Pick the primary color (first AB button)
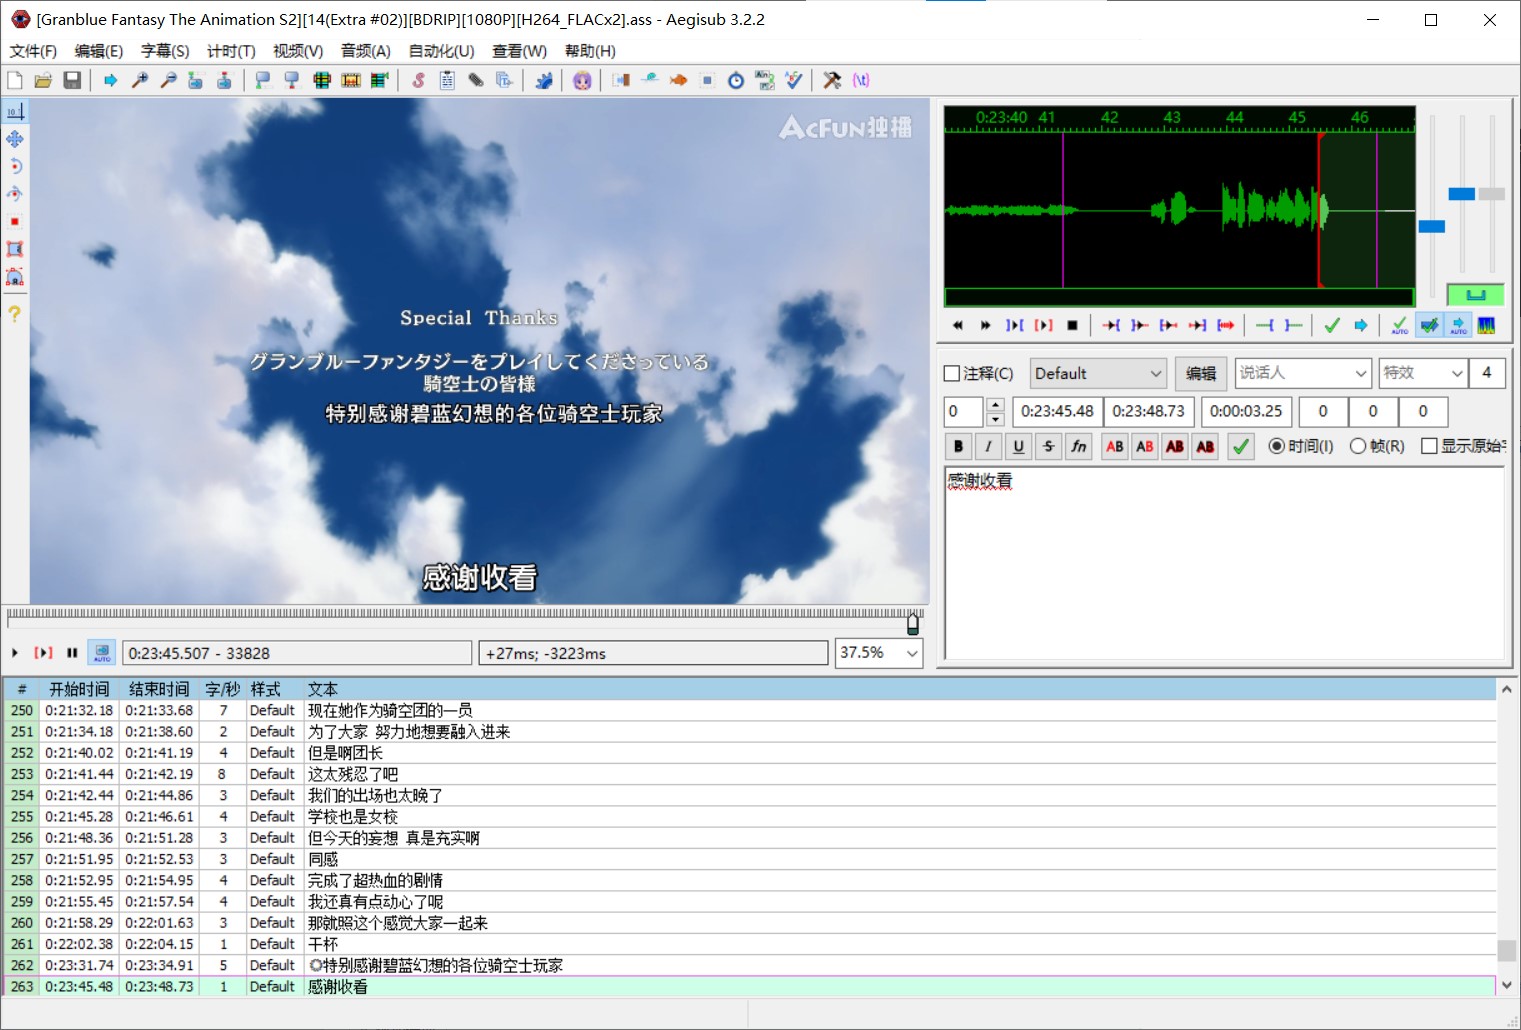The height and width of the screenshot is (1030, 1521). click(x=1115, y=446)
